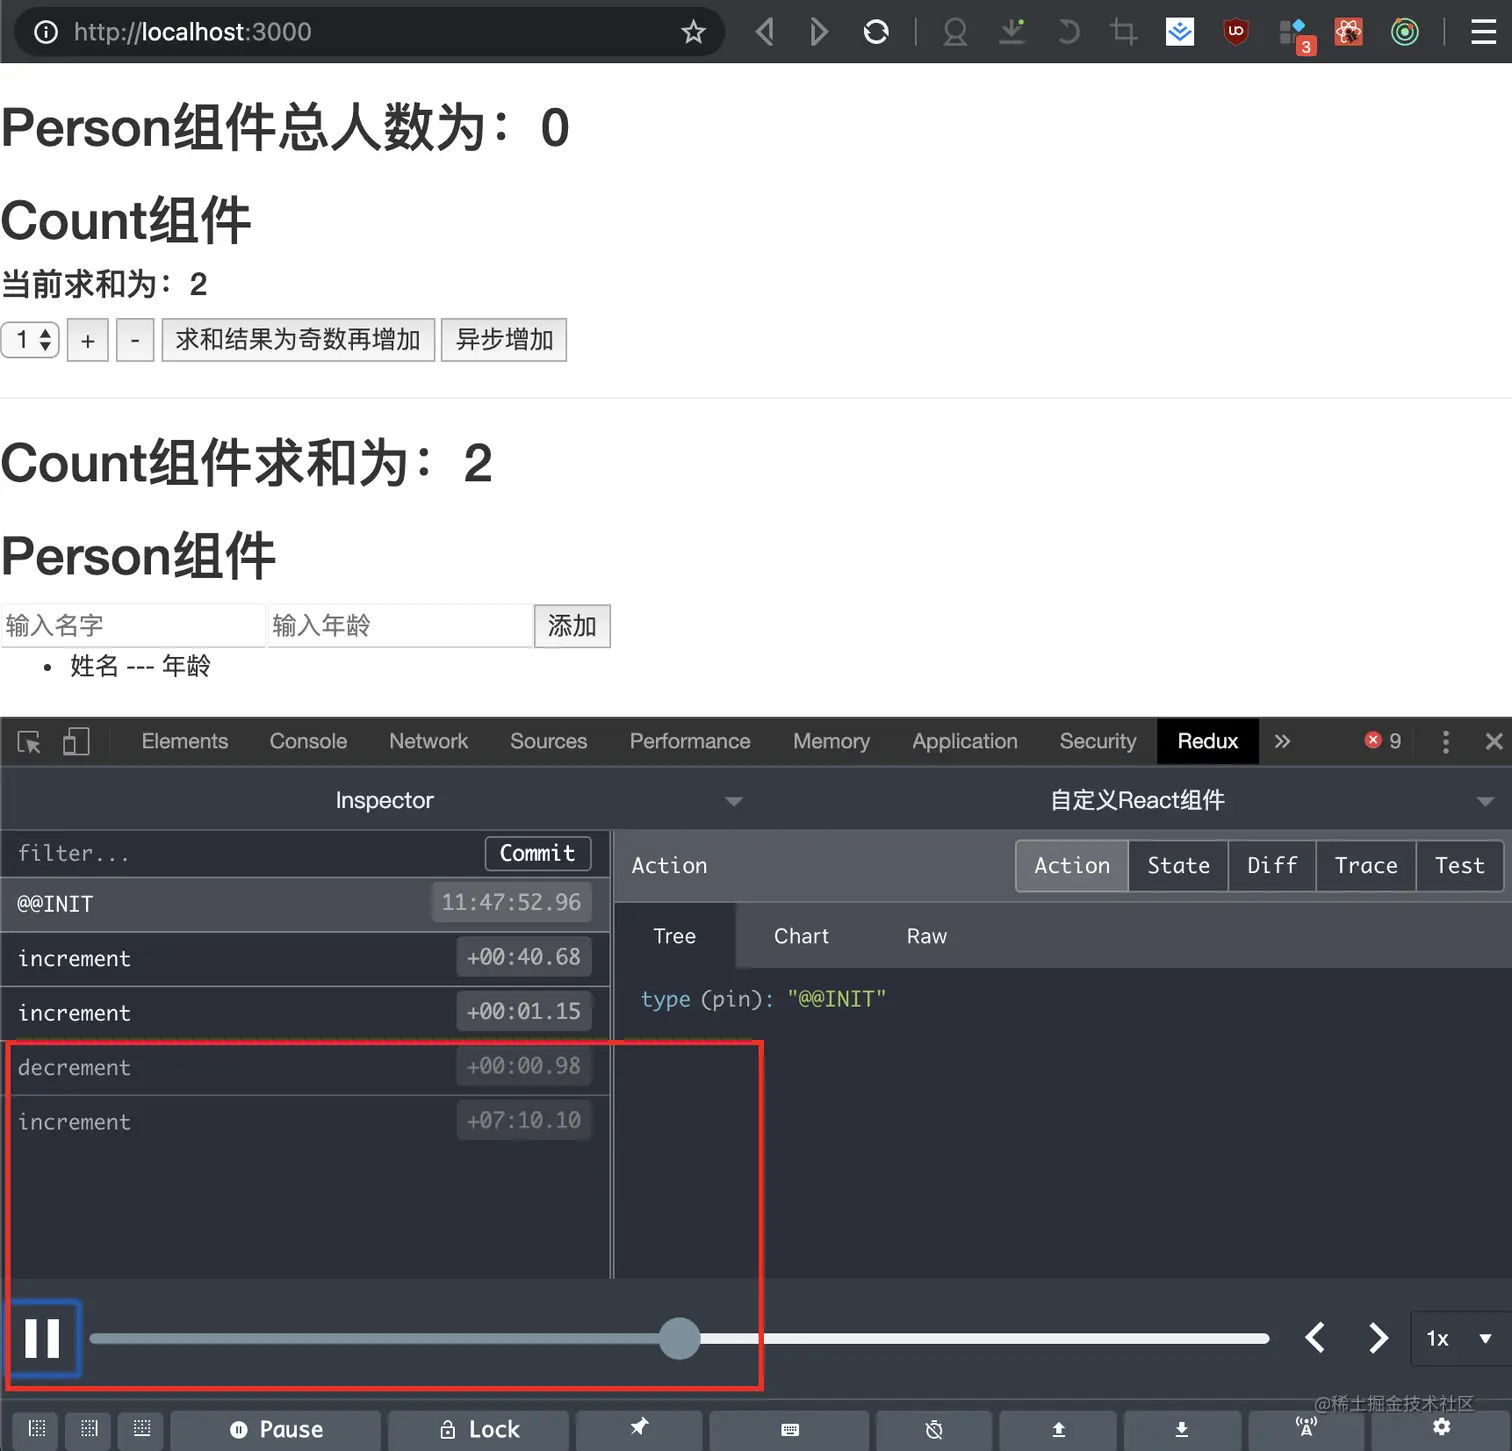The height and width of the screenshot is (1451, 1512).
Task: Toggle the slider timer button
Action: [934, 1430]
